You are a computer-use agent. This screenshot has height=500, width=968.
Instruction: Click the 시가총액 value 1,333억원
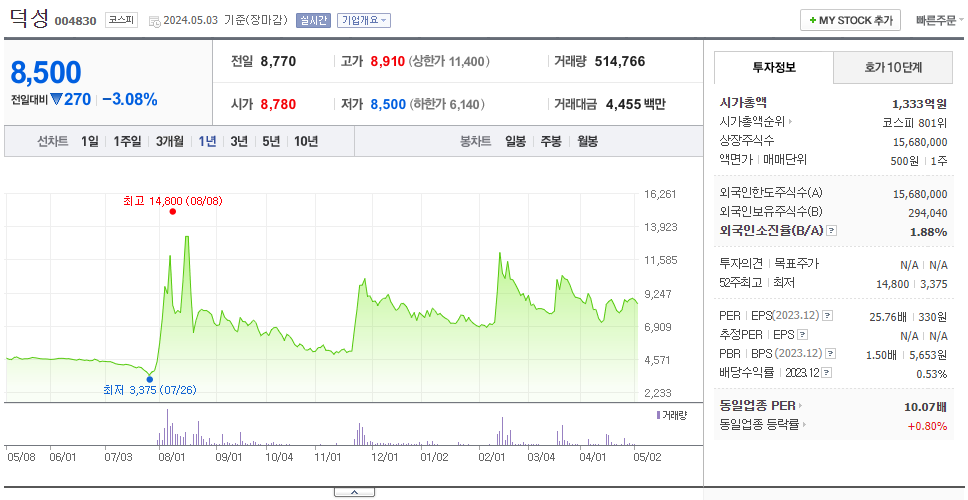tap(919, 103)
